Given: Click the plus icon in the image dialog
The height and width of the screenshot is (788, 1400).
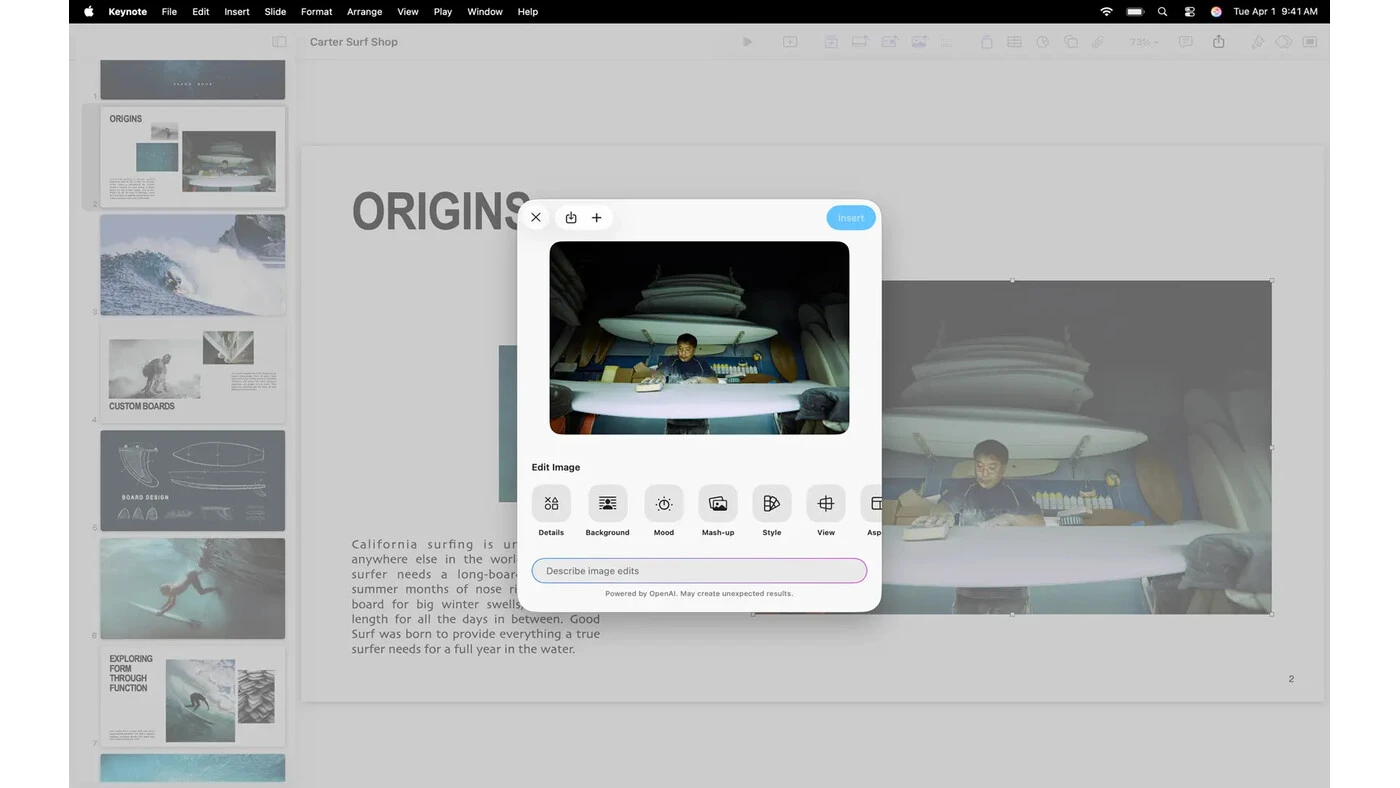Looking at the screenshot, I should pyautogui.click(x=597, y=217).
